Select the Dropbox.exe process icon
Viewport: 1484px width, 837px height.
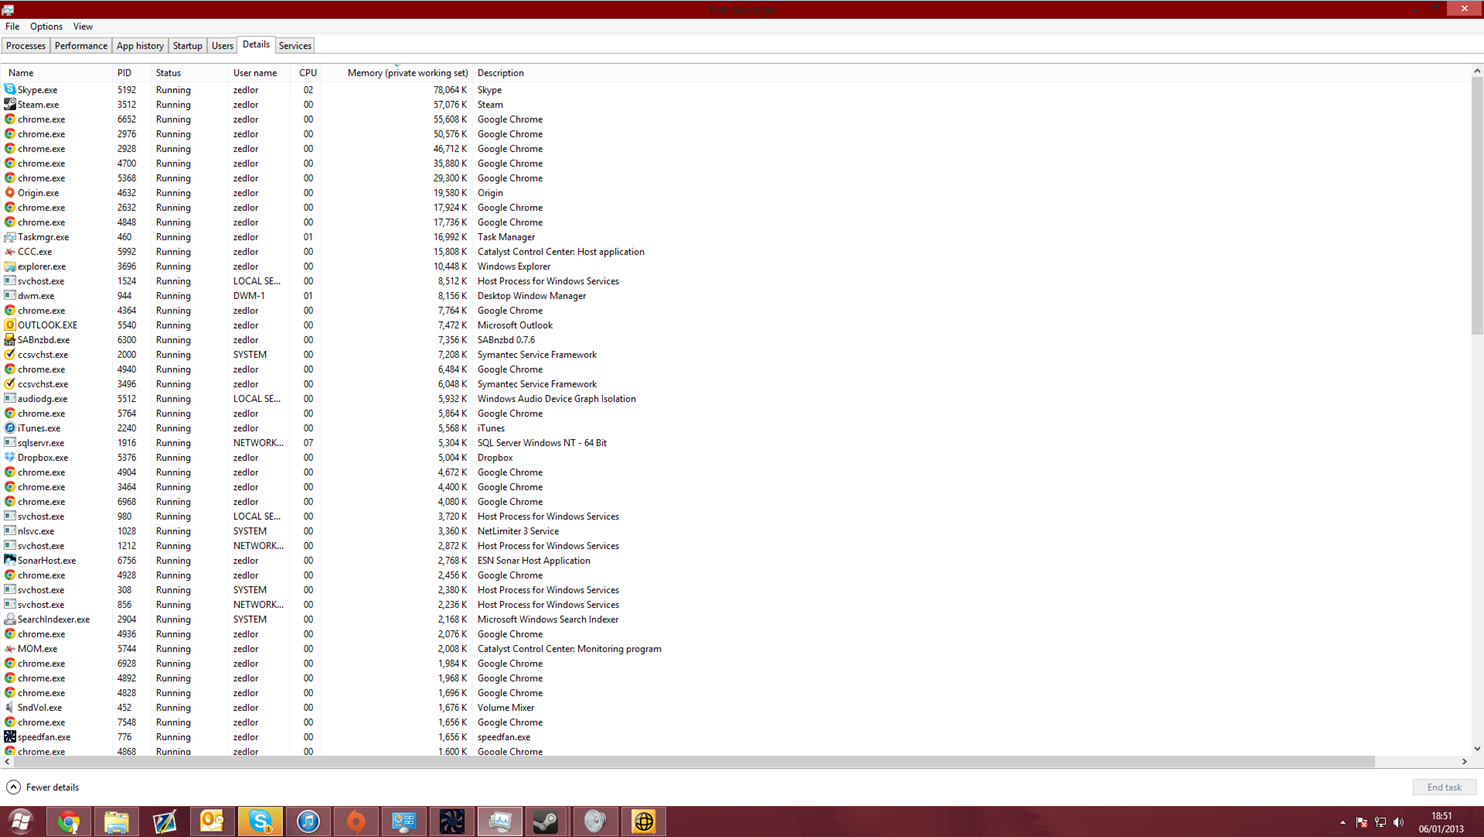(10, 457)
